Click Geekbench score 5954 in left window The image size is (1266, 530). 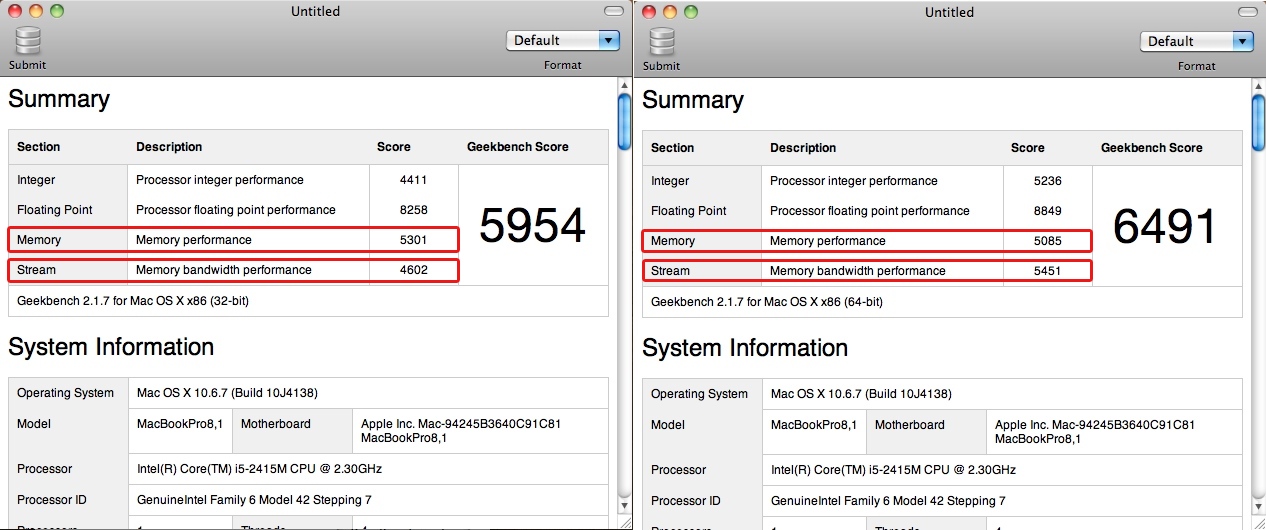[532, 226]
